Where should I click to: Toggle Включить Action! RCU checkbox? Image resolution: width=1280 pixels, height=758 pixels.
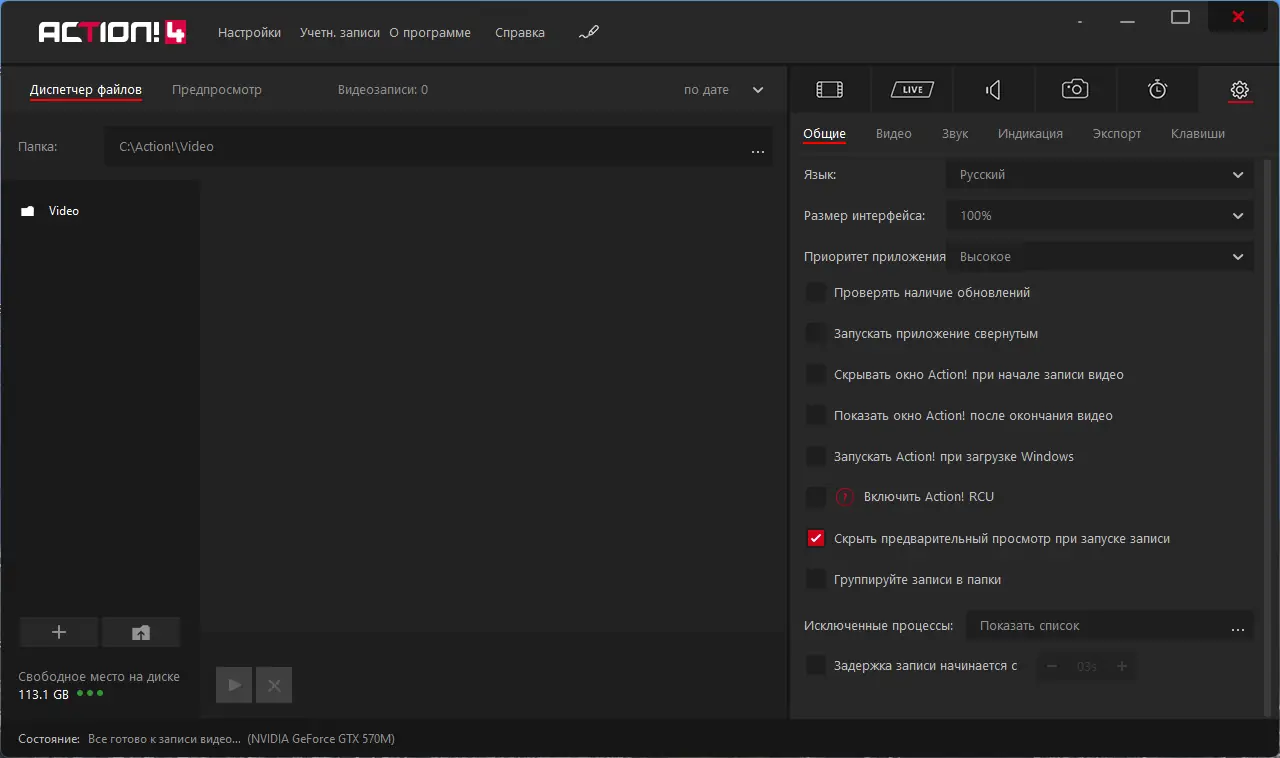pos(816,497)
